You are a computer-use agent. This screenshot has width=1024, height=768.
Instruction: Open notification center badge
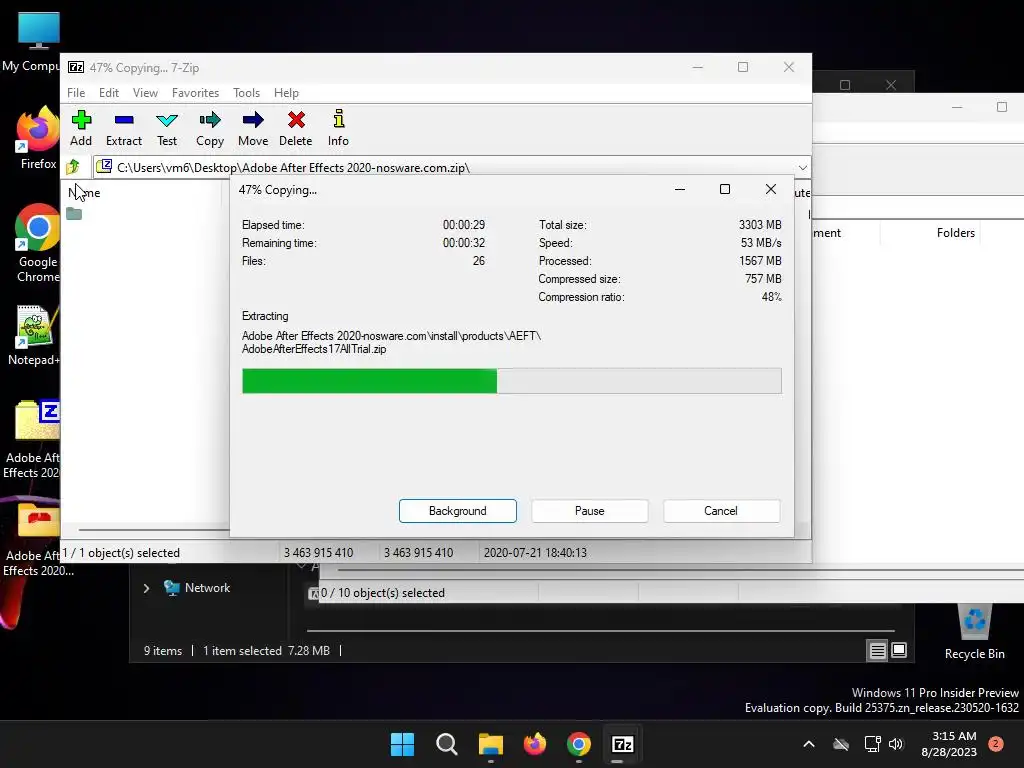point(996,744)
